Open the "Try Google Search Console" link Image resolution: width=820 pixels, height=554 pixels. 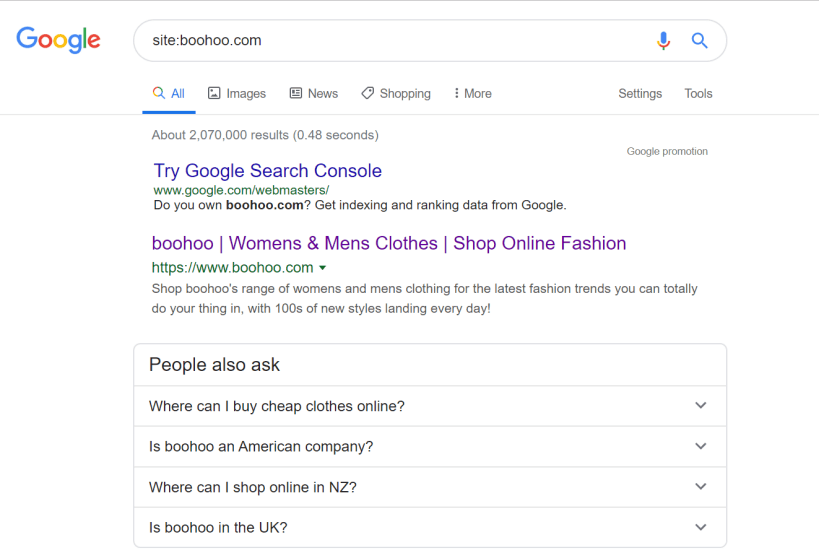[267, 171]
